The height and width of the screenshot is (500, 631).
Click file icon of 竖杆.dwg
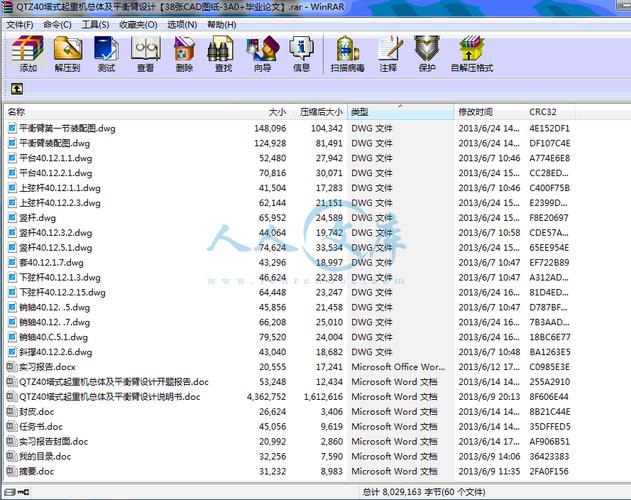[x=12, y=218]
